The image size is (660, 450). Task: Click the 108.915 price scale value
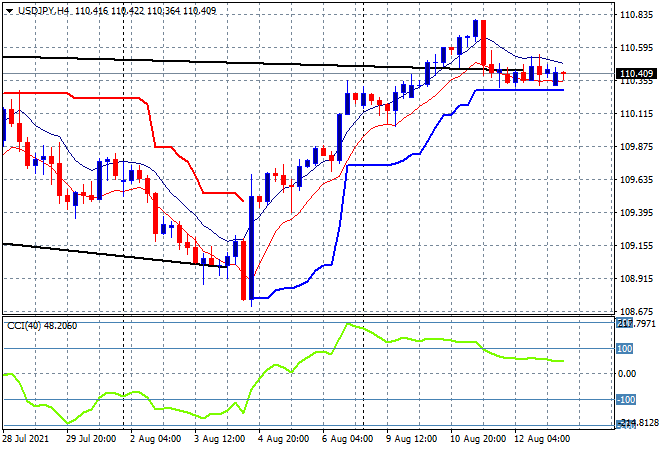pos(636,279)
